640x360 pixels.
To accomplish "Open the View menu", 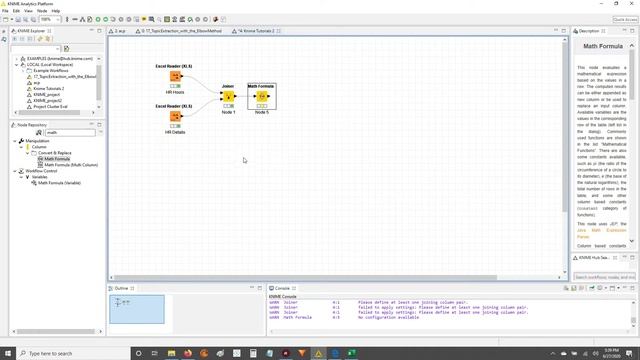I will pyautogui.click(x=29, y=11).
